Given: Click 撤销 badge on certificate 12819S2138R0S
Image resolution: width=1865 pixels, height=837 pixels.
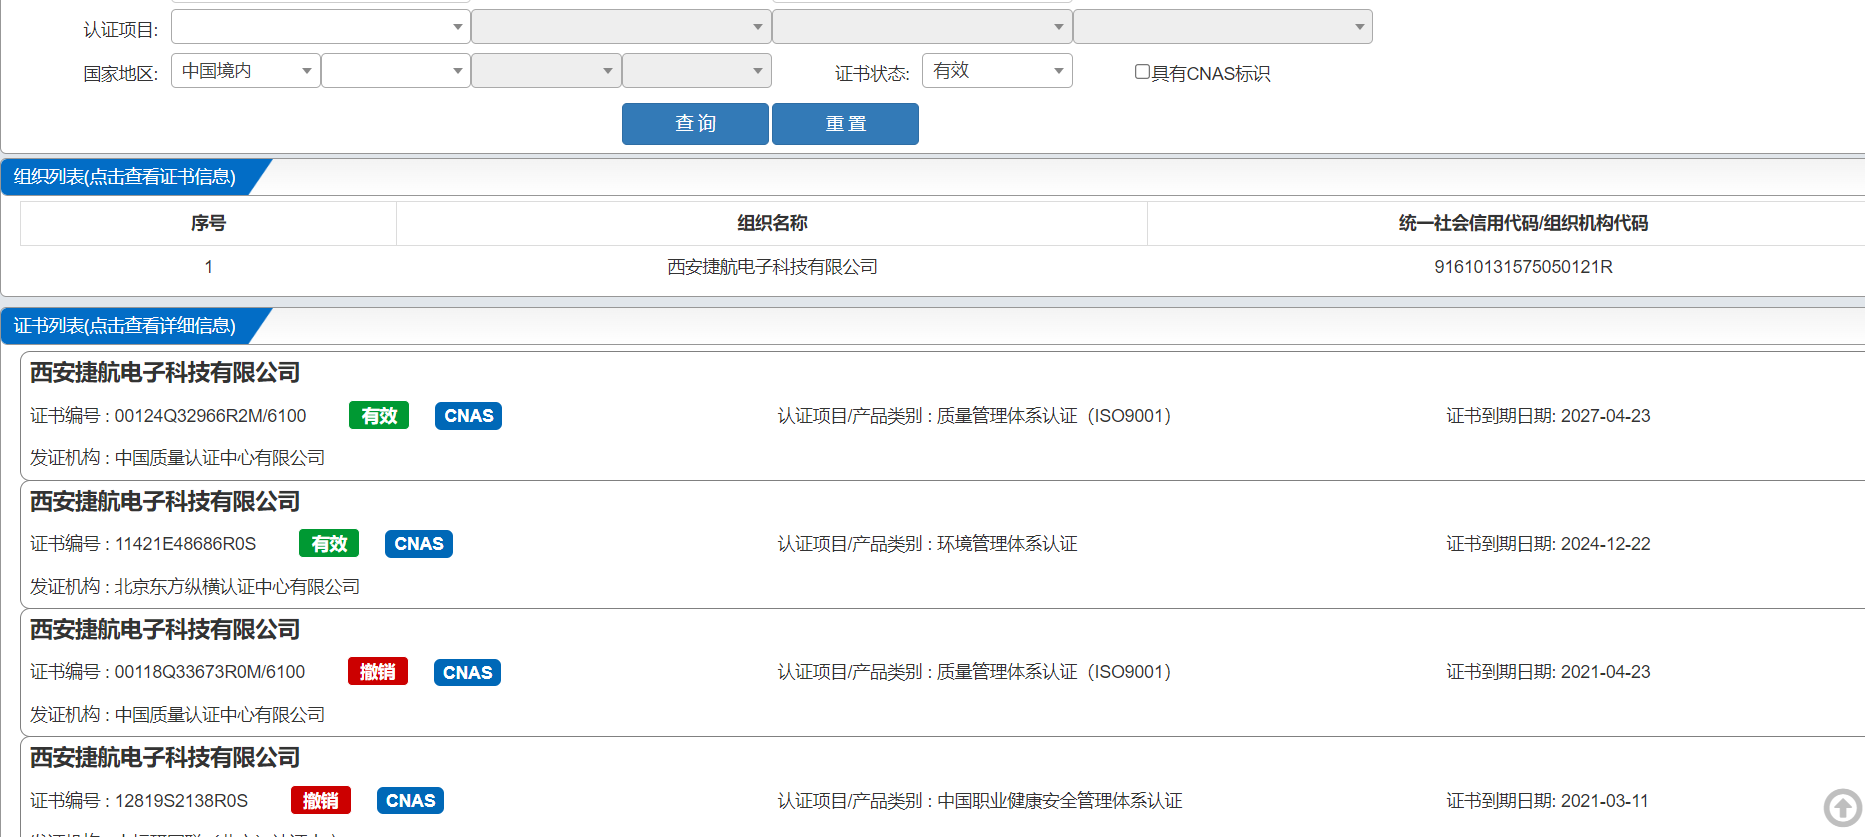Looking at the screenshot, I should (x=321, y=801).
